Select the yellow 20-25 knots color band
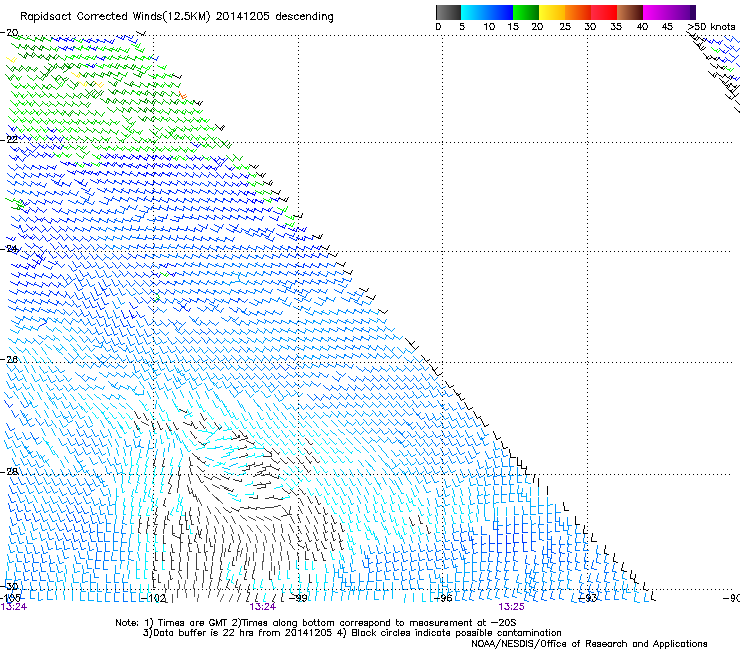 click(x=552, y=12)
